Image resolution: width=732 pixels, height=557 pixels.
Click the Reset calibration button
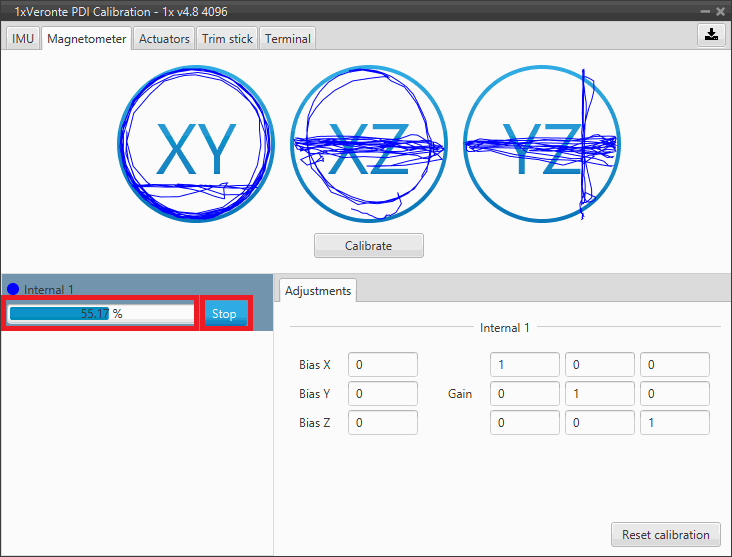tap(665, 535)
